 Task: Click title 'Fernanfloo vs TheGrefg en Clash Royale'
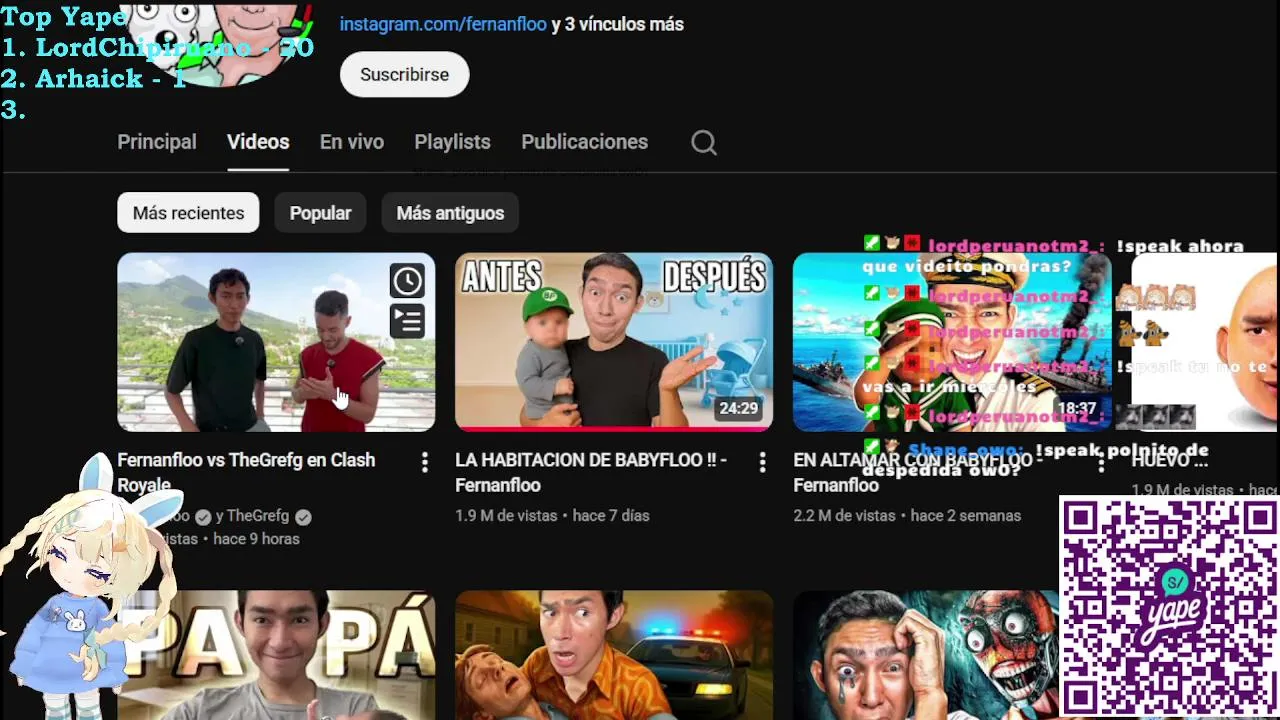[x=246, y=472]
